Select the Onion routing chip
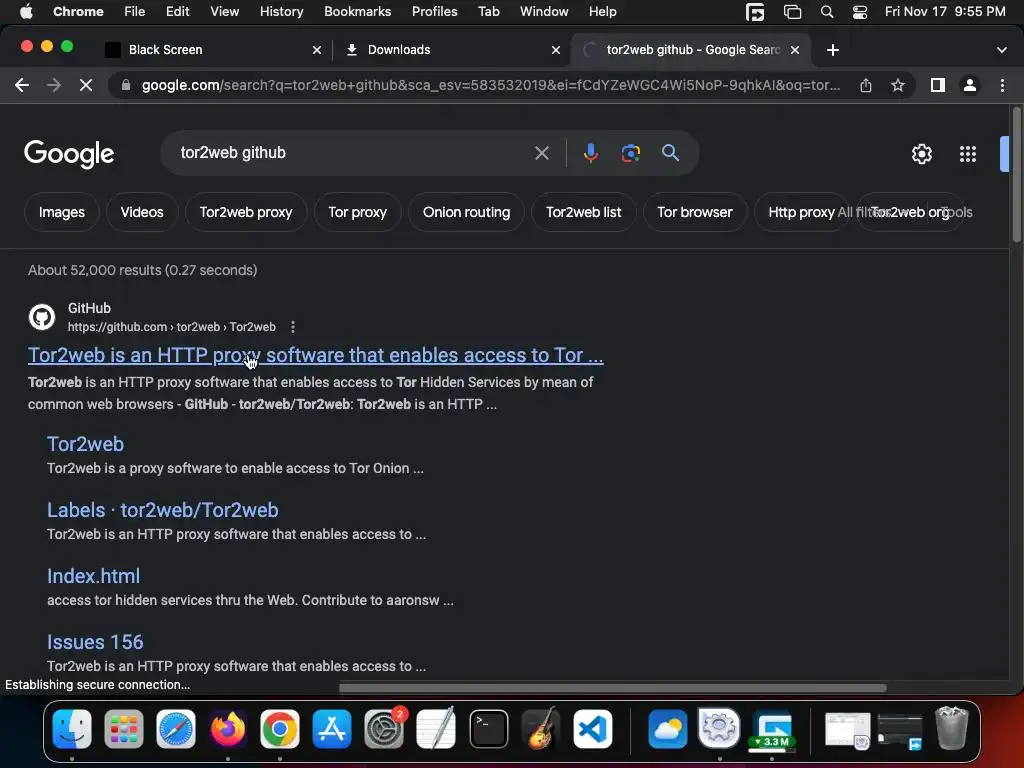This screenshot has width=1024, height=768. 466,212
